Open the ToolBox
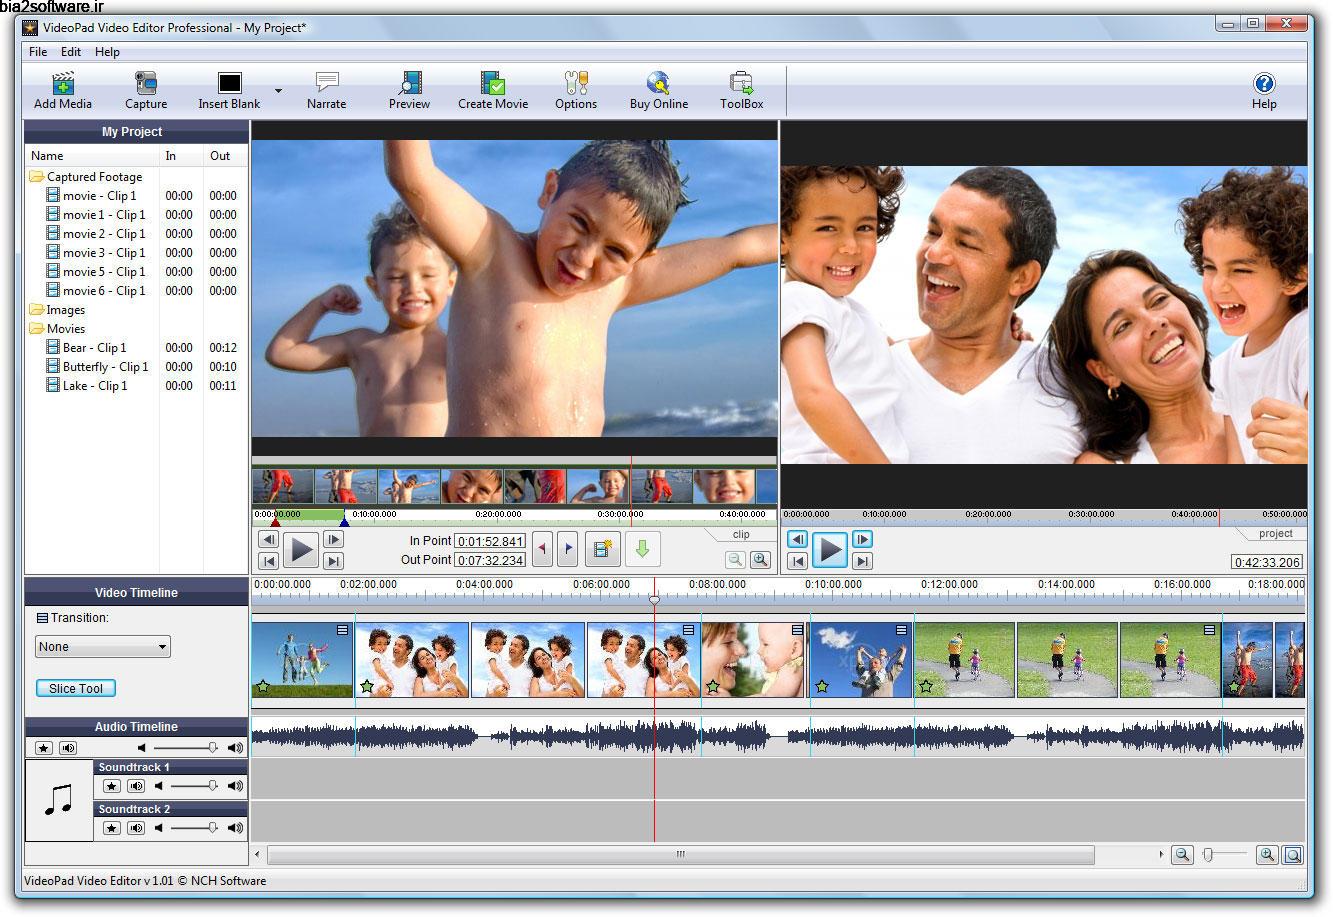Screen dimensions: 1333x917 click(x=741, y=90)
